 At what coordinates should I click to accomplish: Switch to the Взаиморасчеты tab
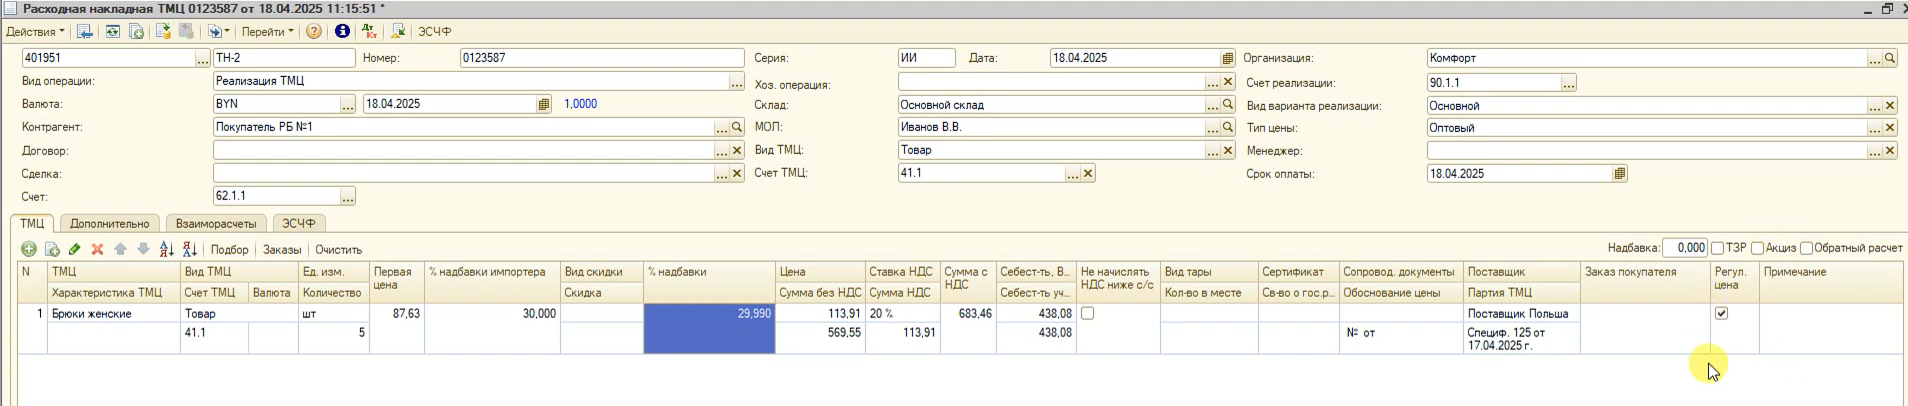(x=216, y=223)
